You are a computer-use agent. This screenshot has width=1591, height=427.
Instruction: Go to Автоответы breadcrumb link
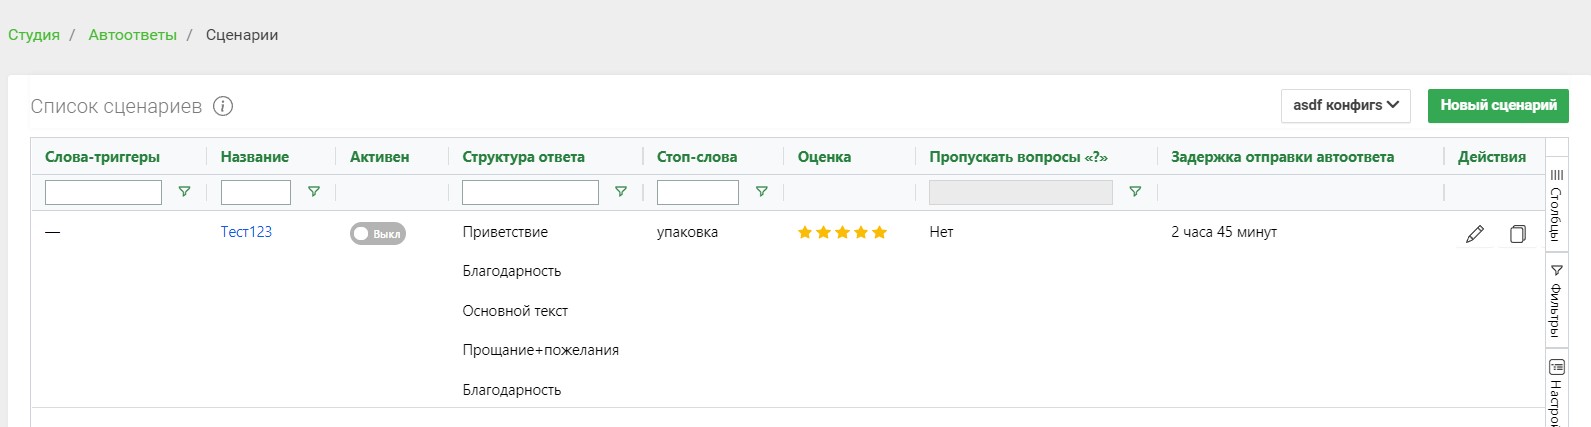pos(132,35)
